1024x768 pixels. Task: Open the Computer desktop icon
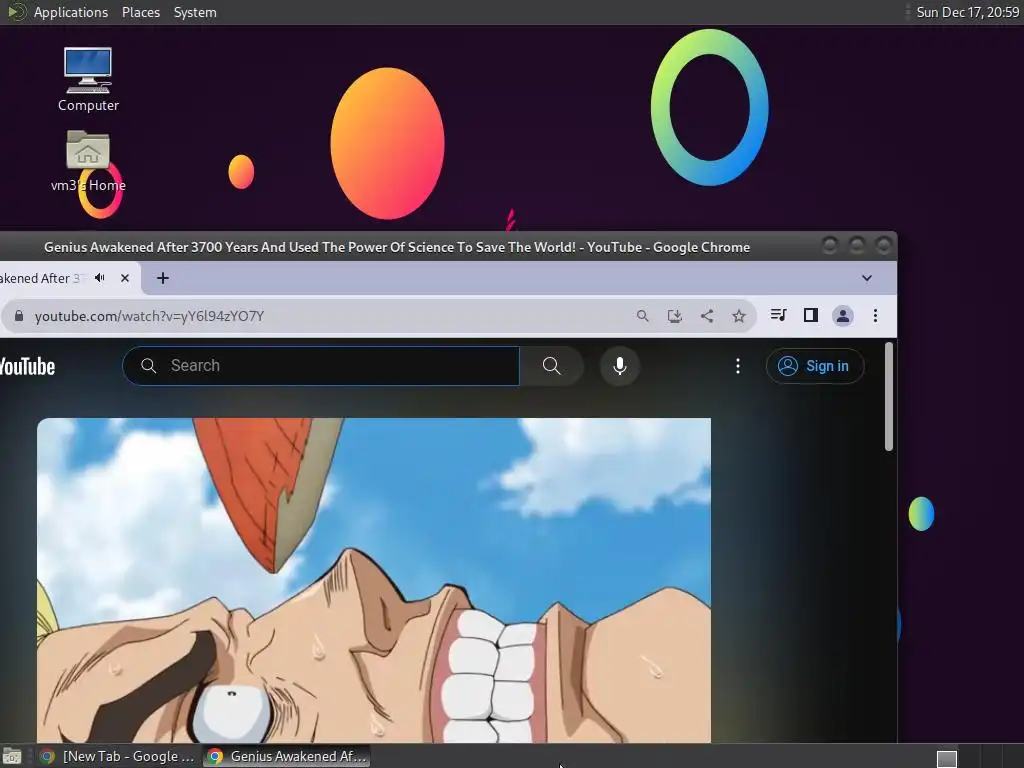coord(88,79)
